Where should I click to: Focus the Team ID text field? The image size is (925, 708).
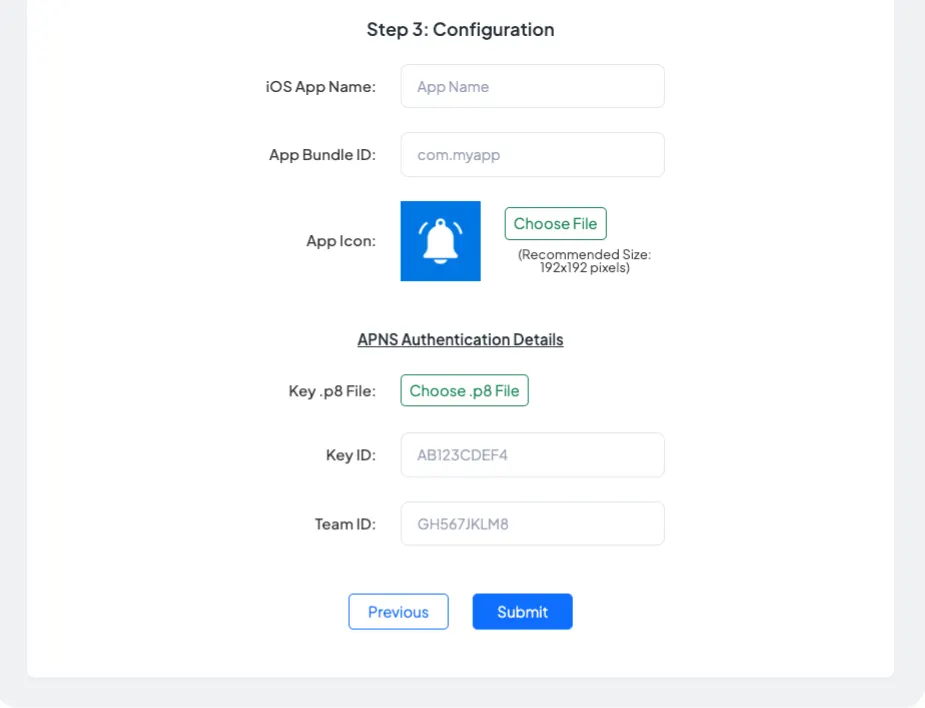[x=532, y=524]
